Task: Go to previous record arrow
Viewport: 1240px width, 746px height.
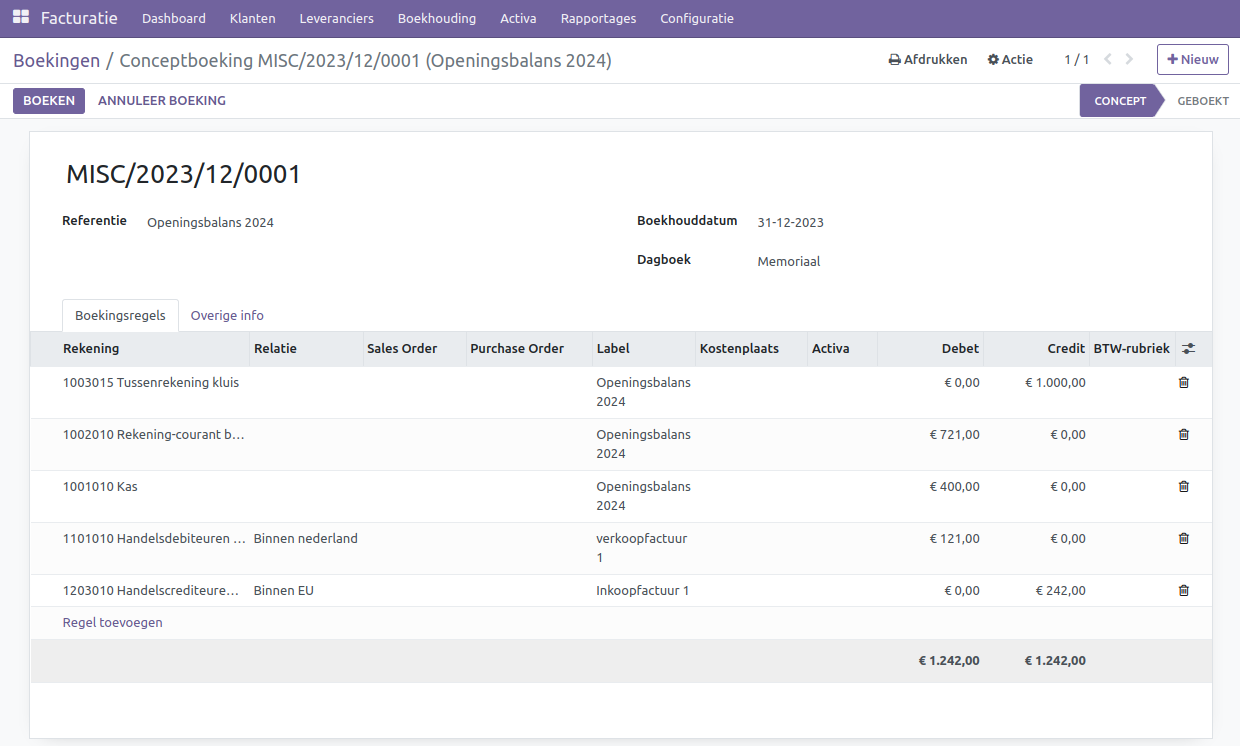Action: [x=1108, y=60]
